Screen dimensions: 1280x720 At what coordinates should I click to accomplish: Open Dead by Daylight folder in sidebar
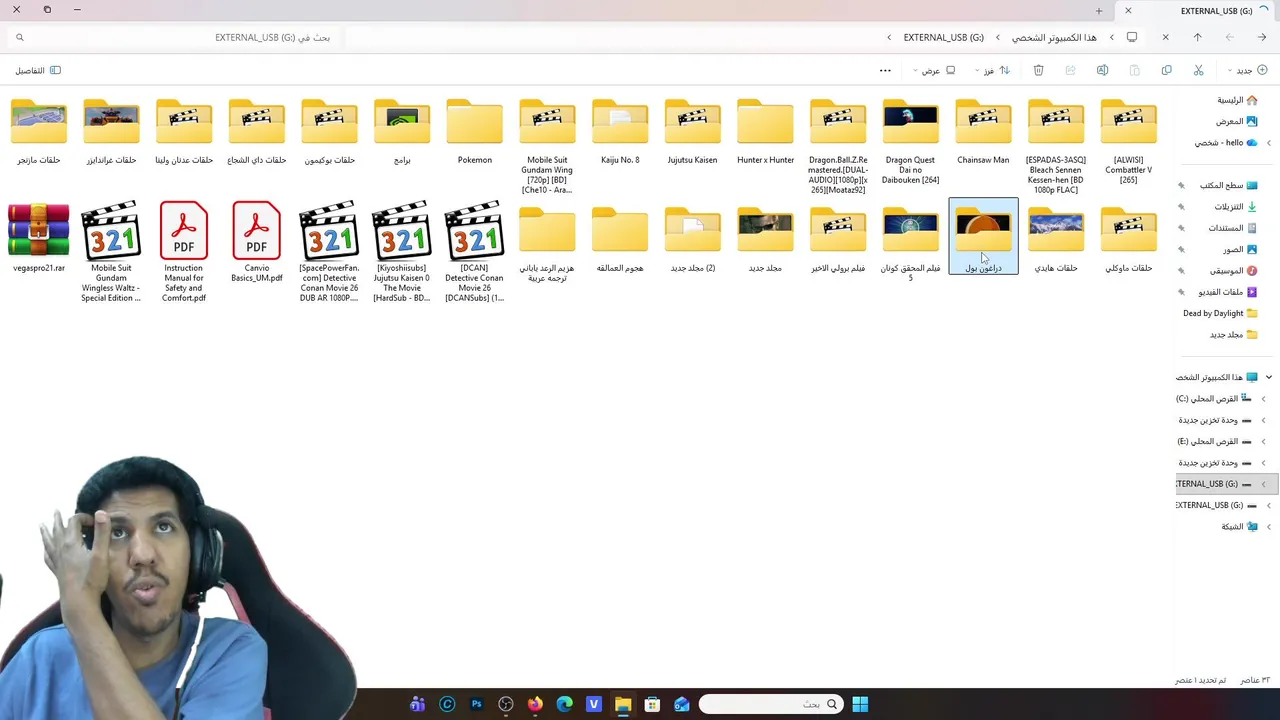tap(1220, 314)
